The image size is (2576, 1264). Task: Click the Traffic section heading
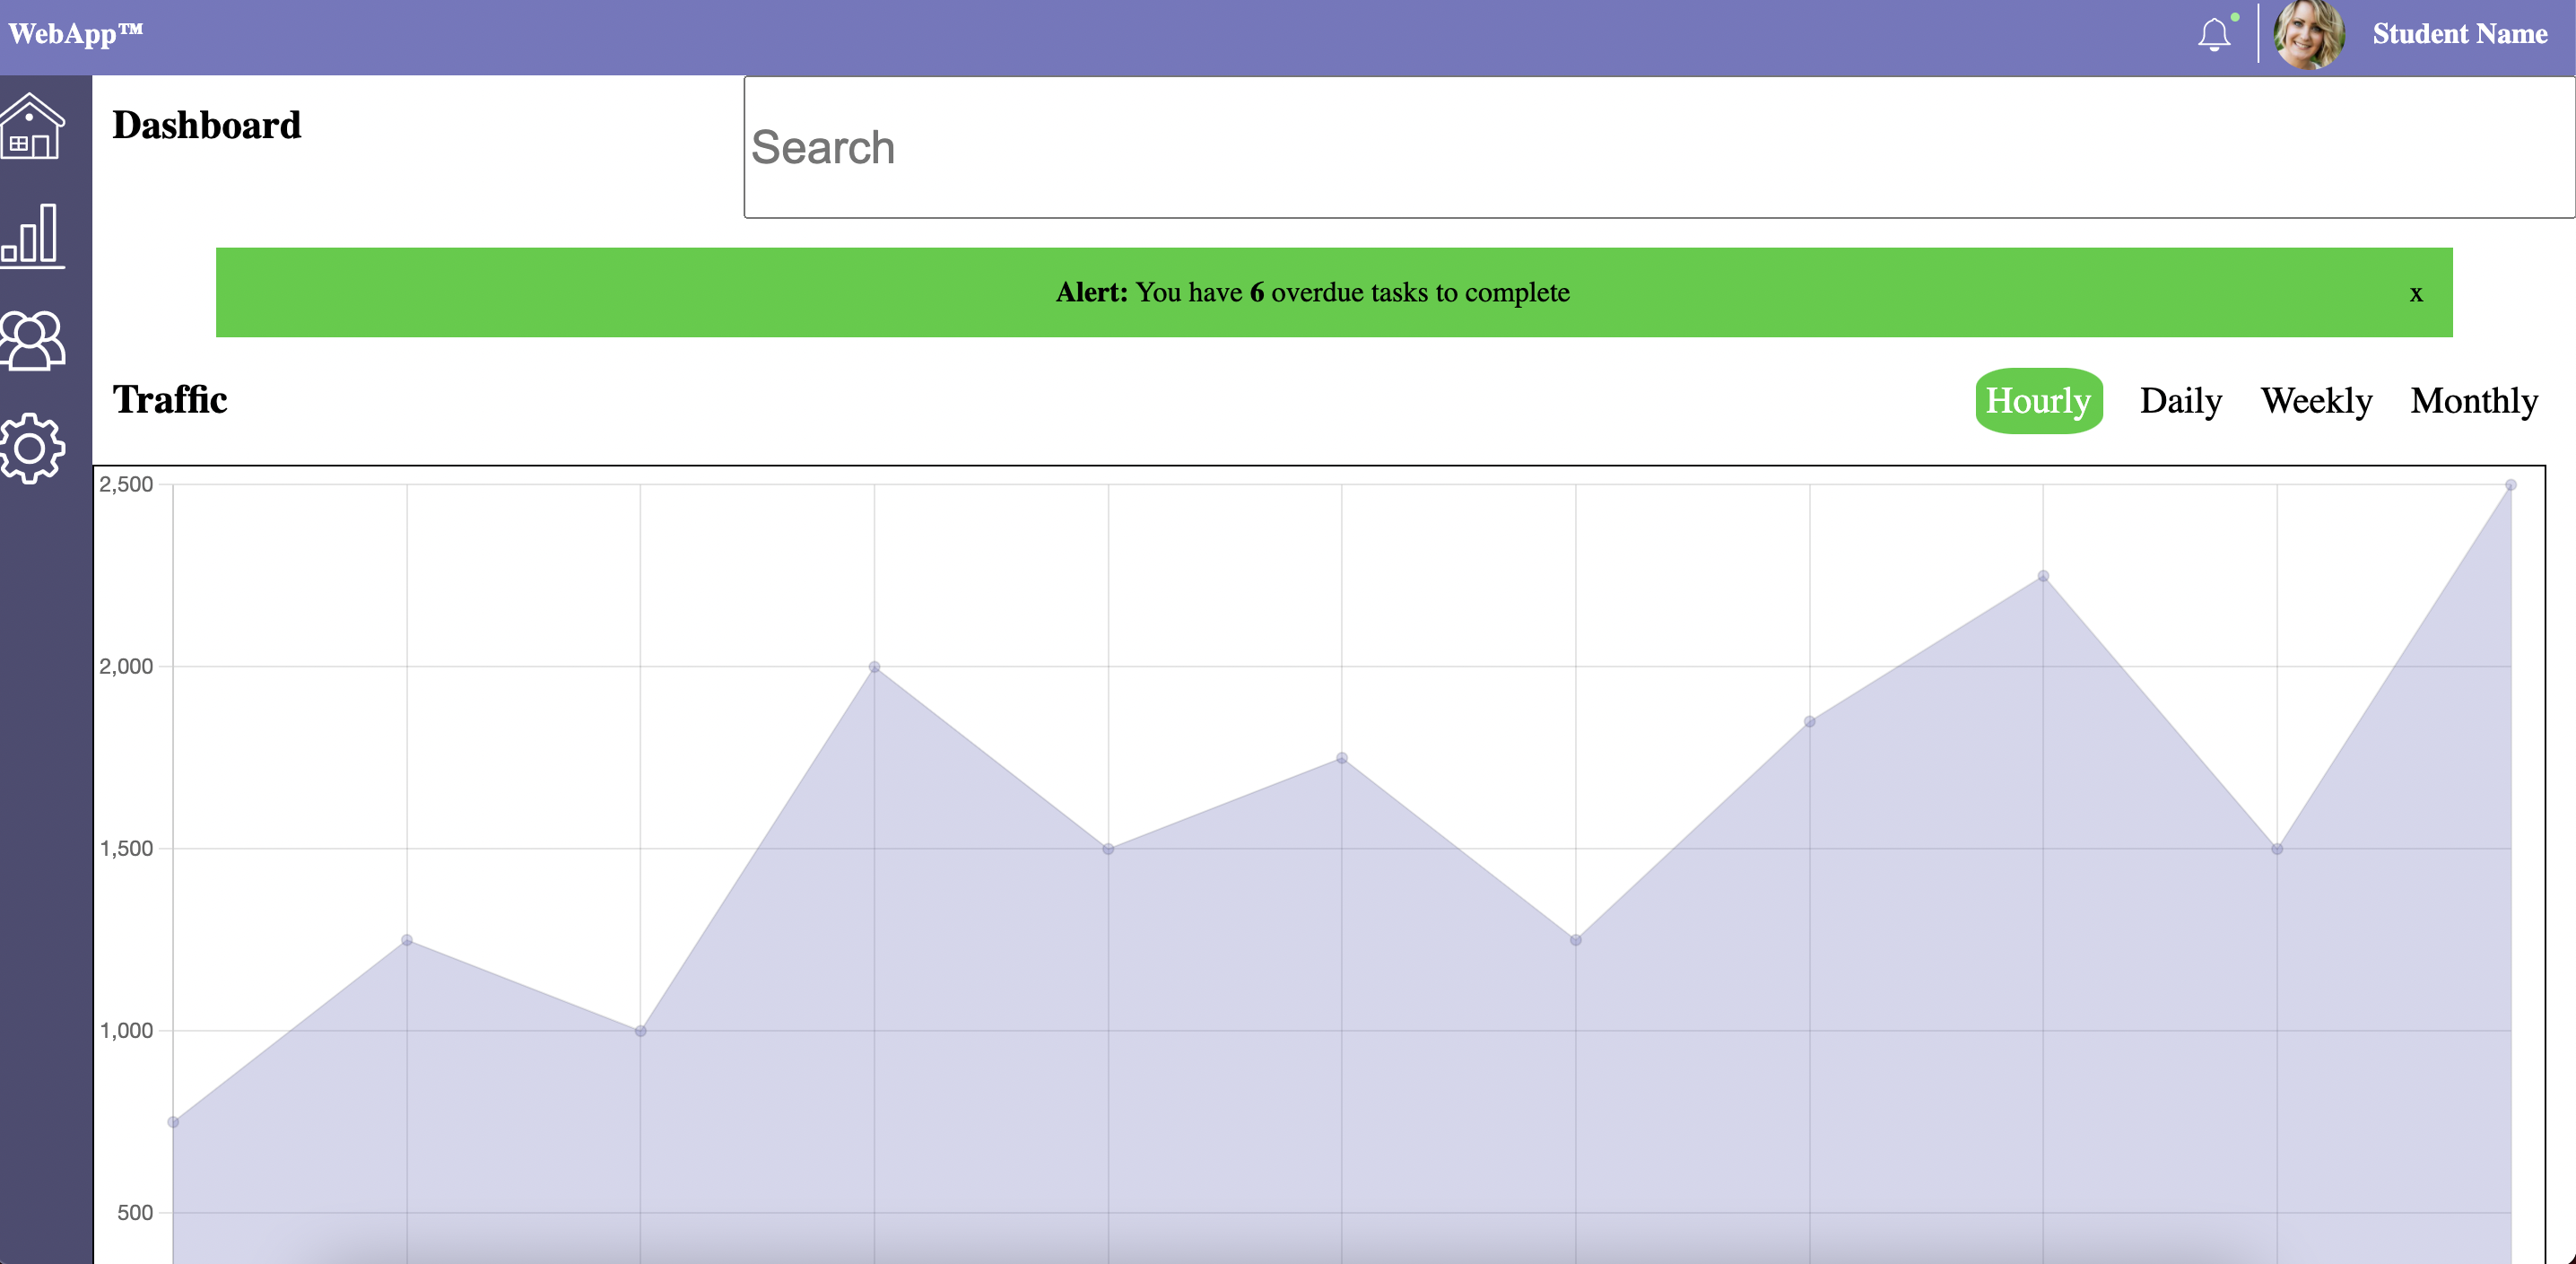170,399
